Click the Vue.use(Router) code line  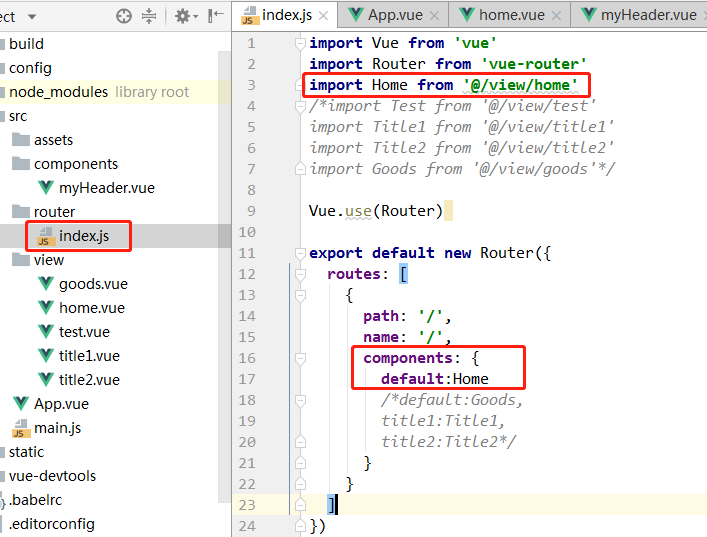click(376, 211)
